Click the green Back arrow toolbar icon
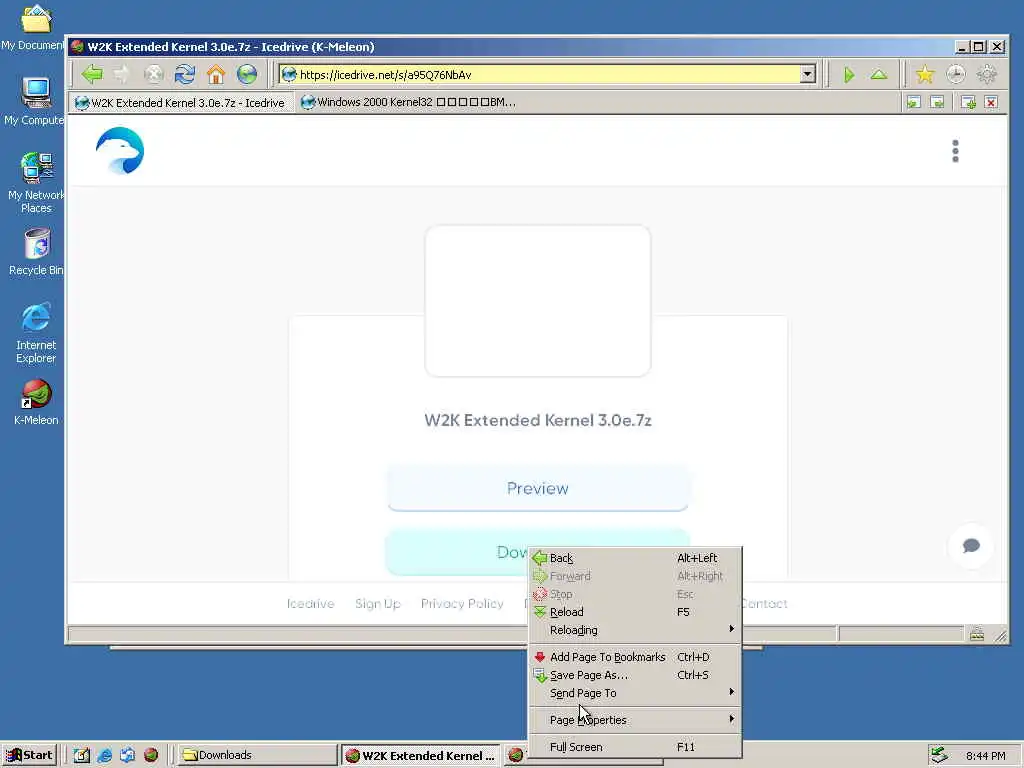Viewport: 1024px width, 768px height. tap(92, 74)
